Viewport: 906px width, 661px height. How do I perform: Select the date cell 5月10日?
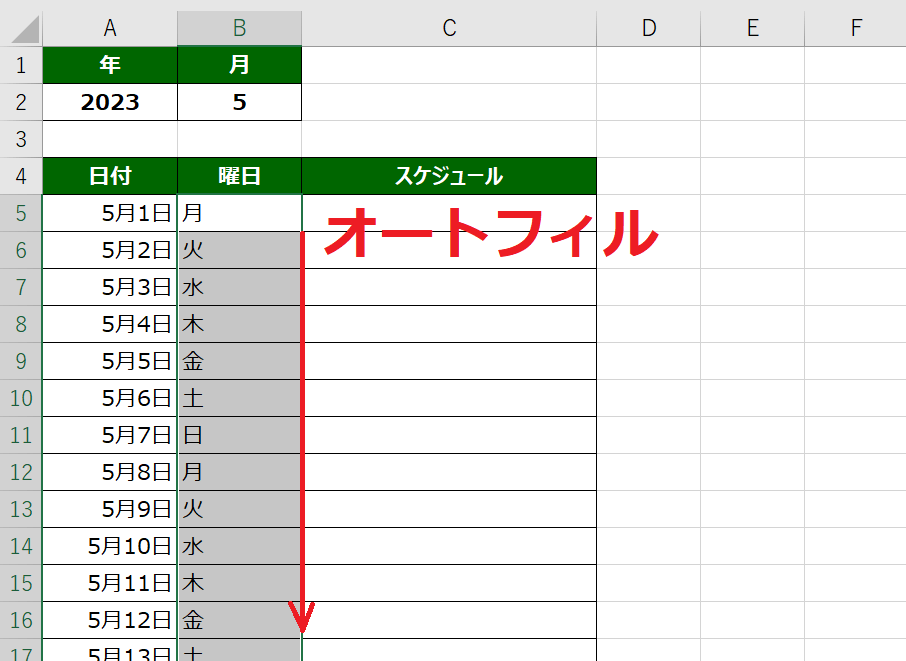pyautogui.click(x=110, y=546)
